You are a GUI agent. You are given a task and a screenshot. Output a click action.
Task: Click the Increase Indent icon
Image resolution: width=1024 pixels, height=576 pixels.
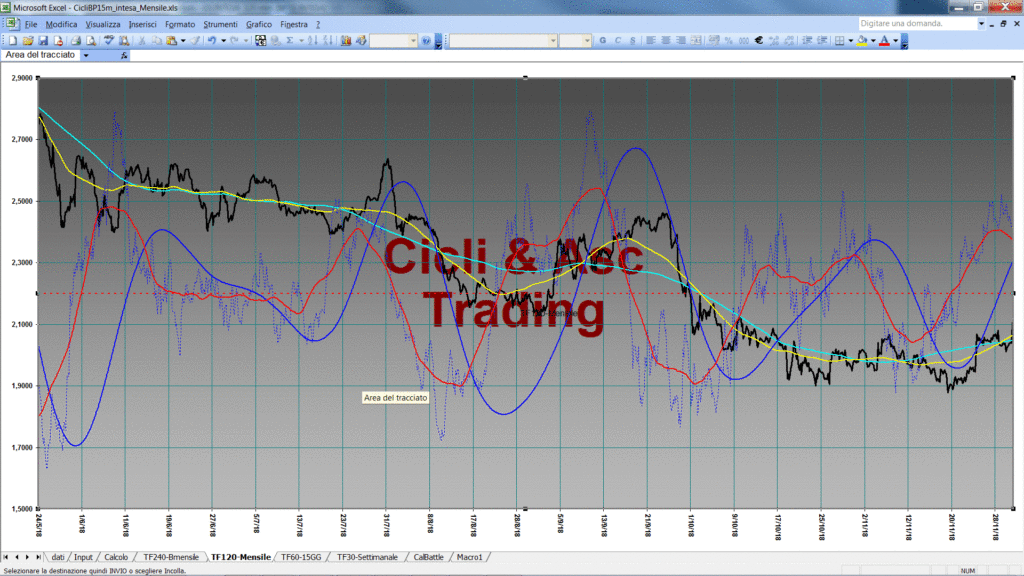click(x=822, y=40)
